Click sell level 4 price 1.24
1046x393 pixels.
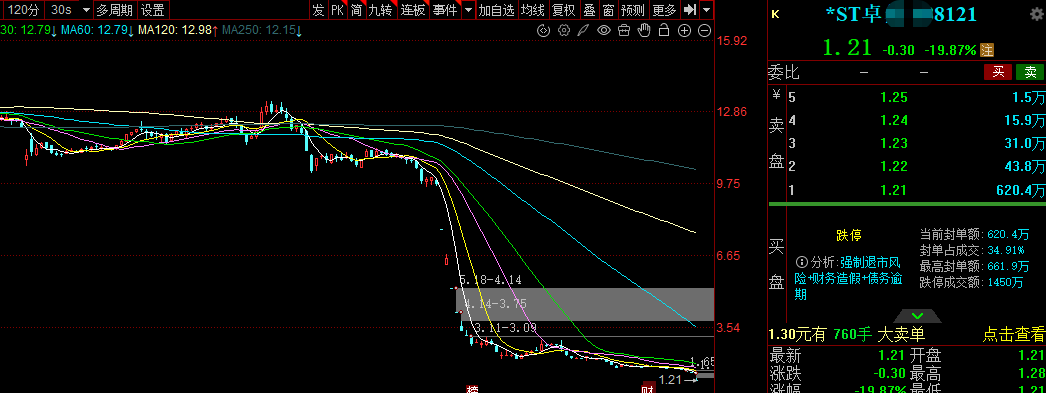tap(893, 121)
